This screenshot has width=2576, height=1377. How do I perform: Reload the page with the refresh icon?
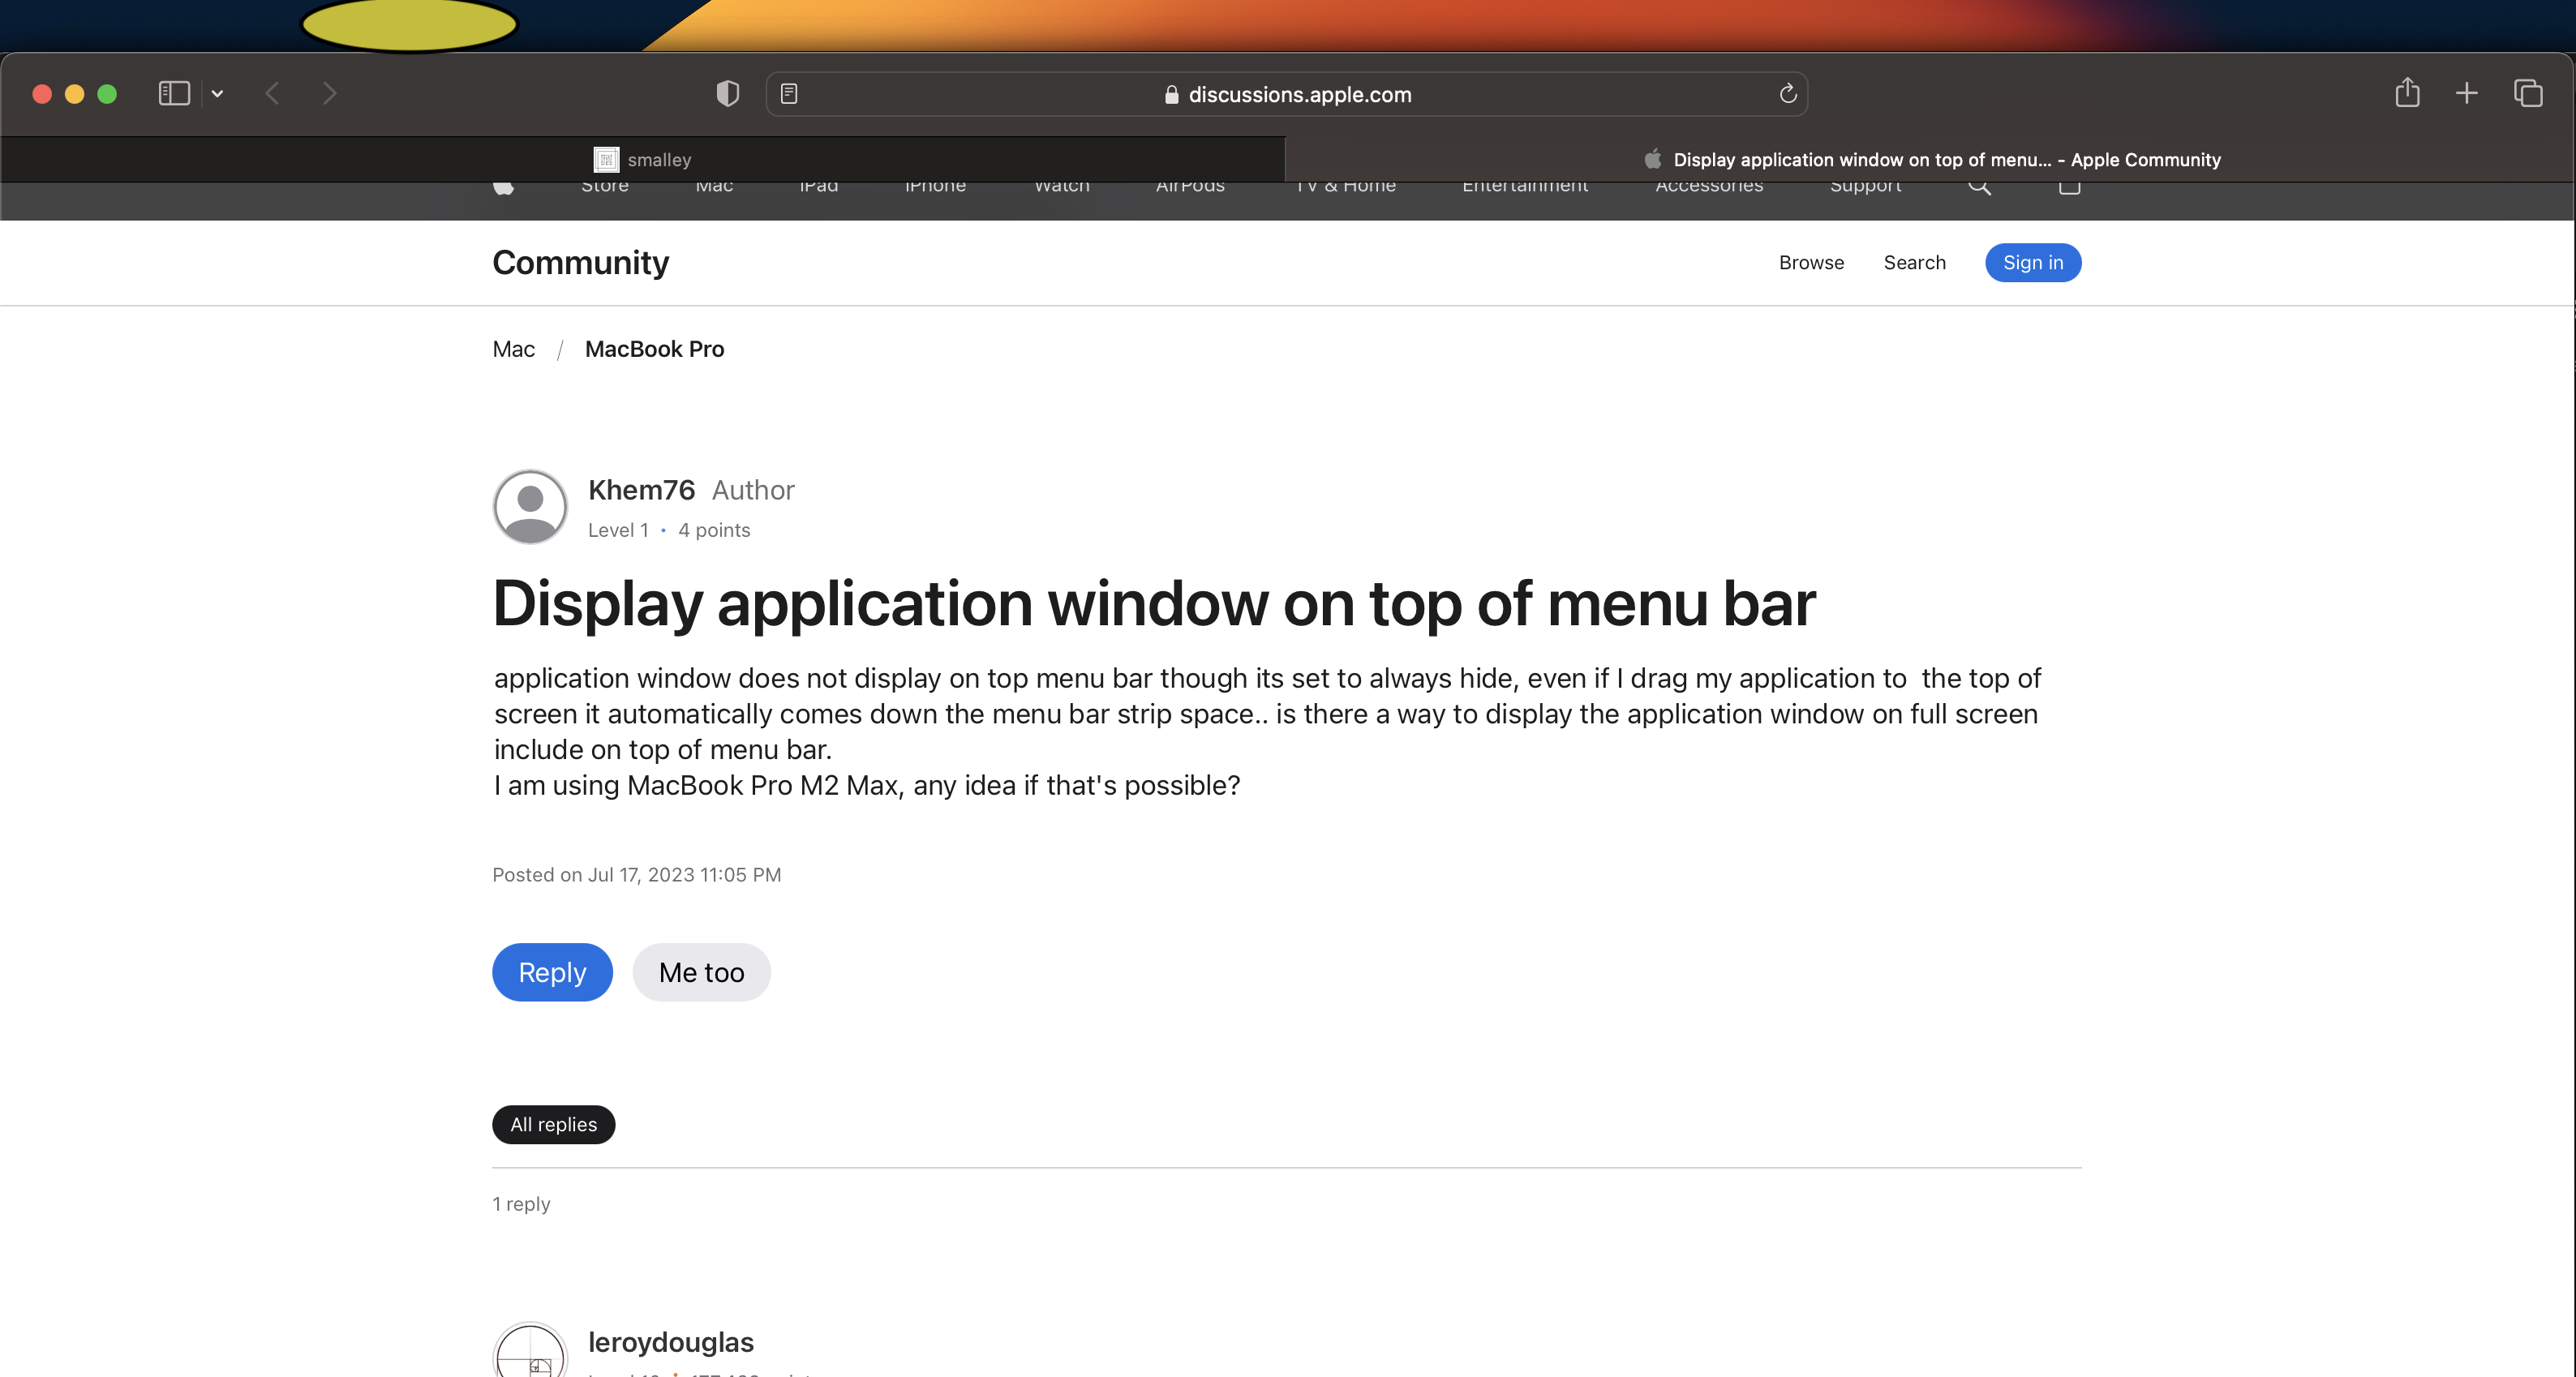[1788, 94]
